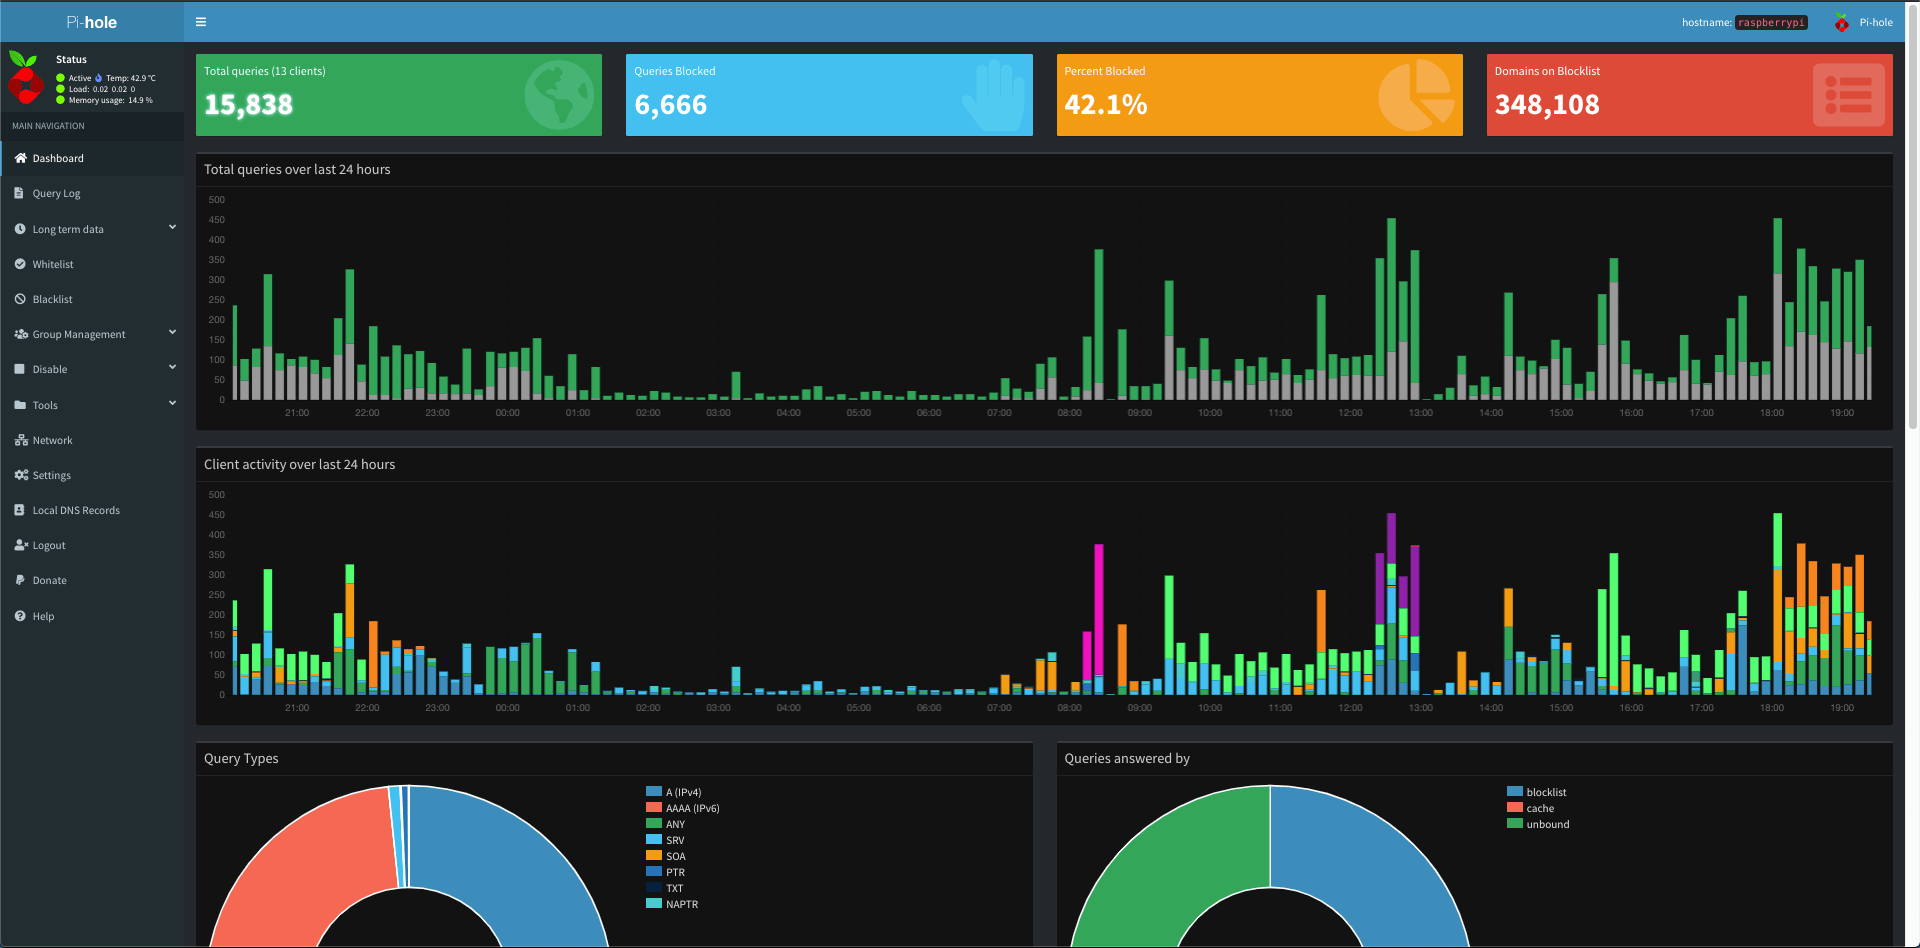This screenshot has height=948, width=1920.
Task: Expand the Tools submenu chevron
Action: pyautogui.click(x=172, y=404)
